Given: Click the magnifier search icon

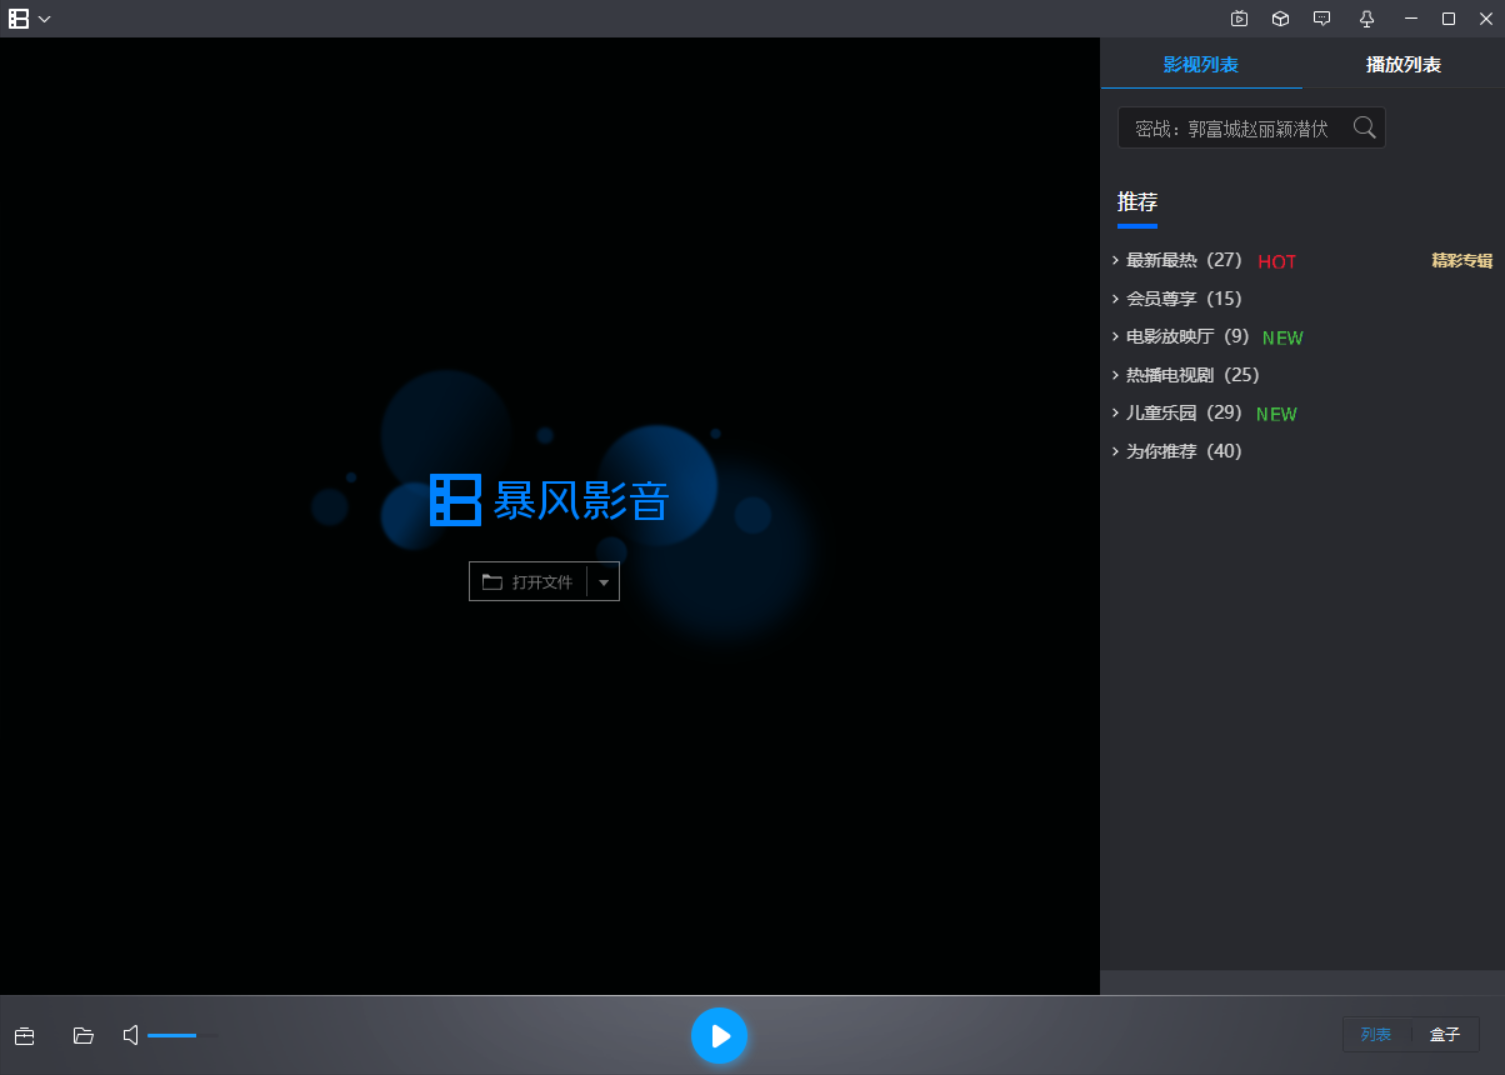Looking at the screenshot, I should point(1364,127).
